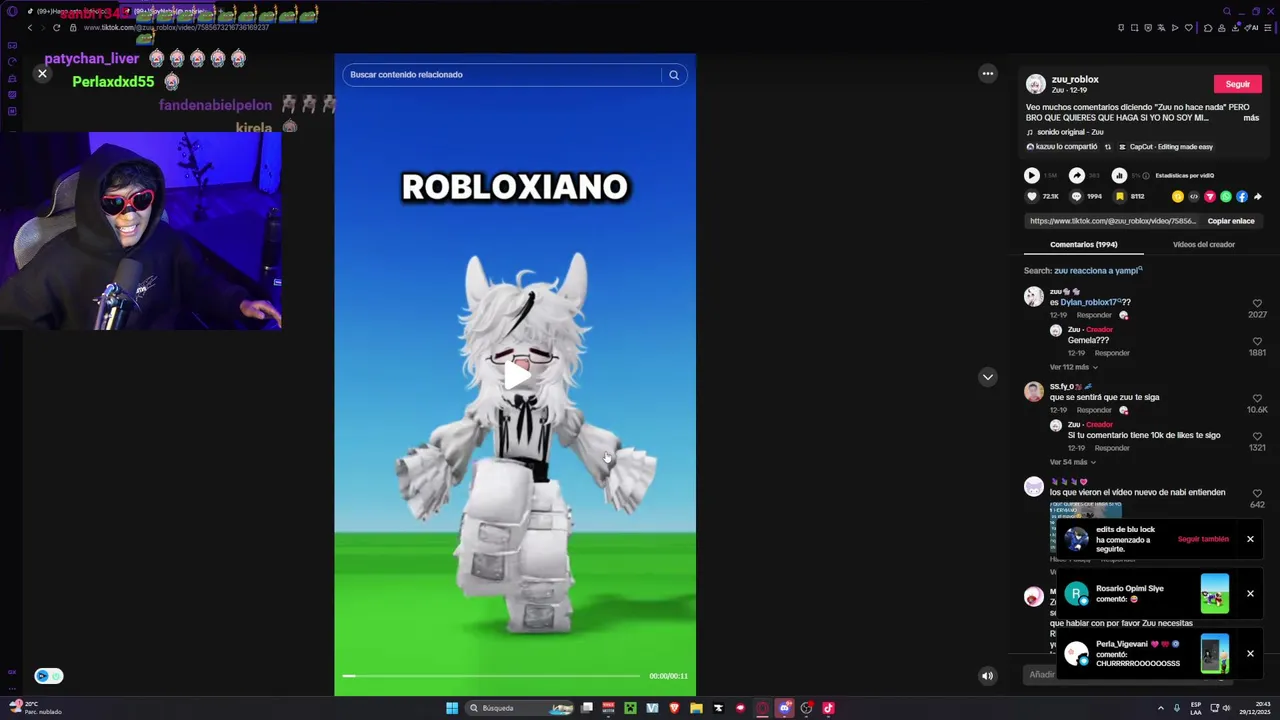
Task: Bookmark the video showing 8112 saves
Action: click(x=1120, y=197)
